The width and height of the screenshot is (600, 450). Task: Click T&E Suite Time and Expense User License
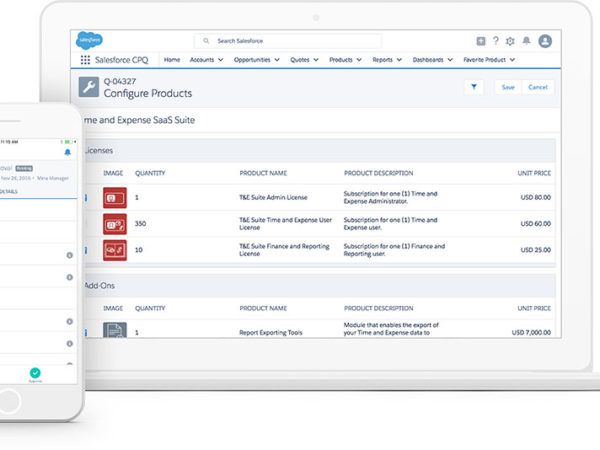pyautogui.click(x=285, y=223)
